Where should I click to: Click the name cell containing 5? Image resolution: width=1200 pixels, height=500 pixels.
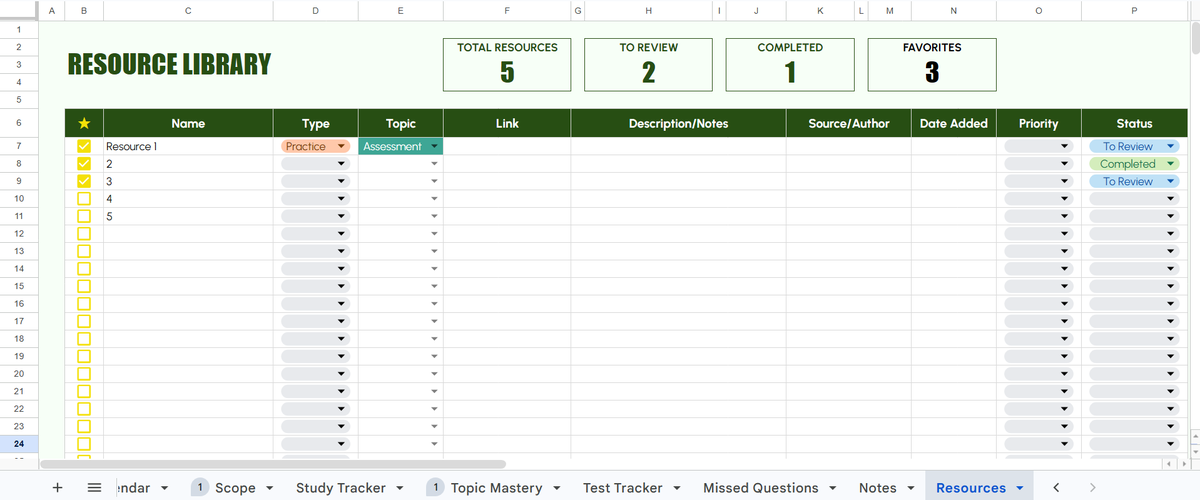[188, 216]
